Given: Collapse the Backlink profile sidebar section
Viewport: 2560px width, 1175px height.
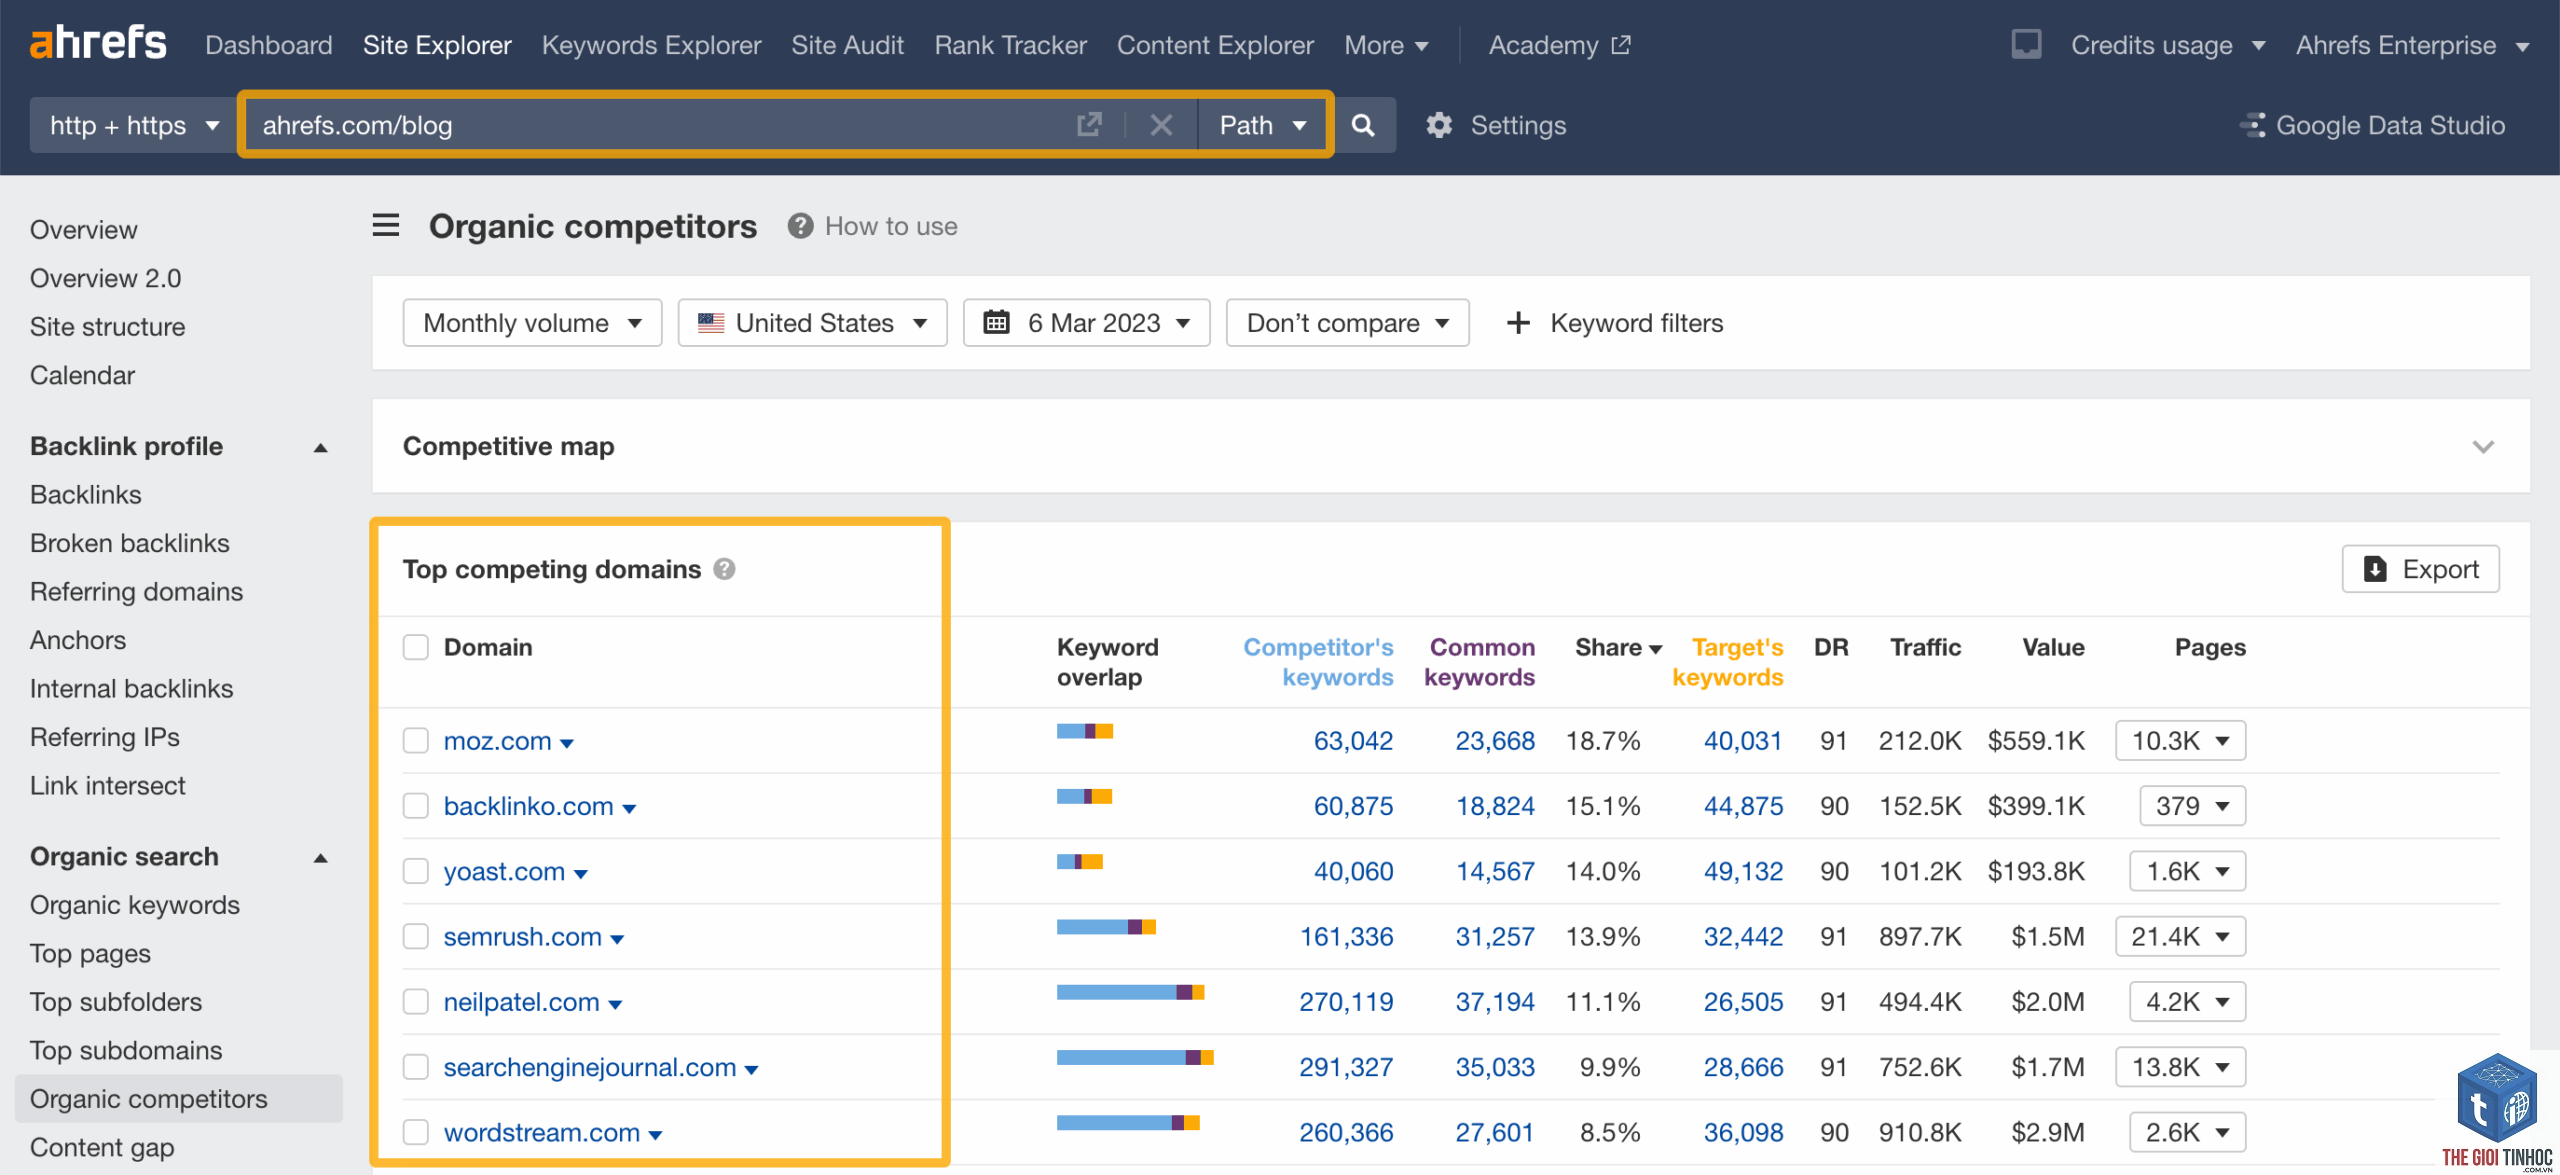Looking at the screenshot, I should pos(321,447).
